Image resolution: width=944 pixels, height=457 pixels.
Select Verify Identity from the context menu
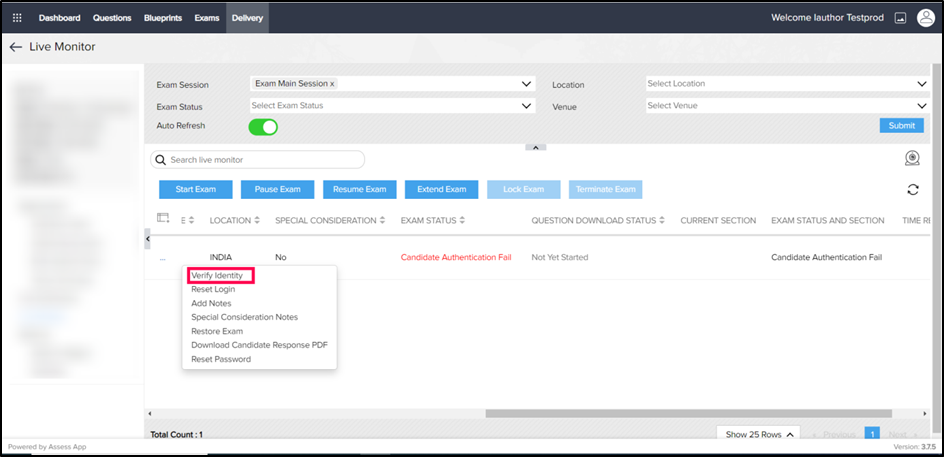point(219,275)
